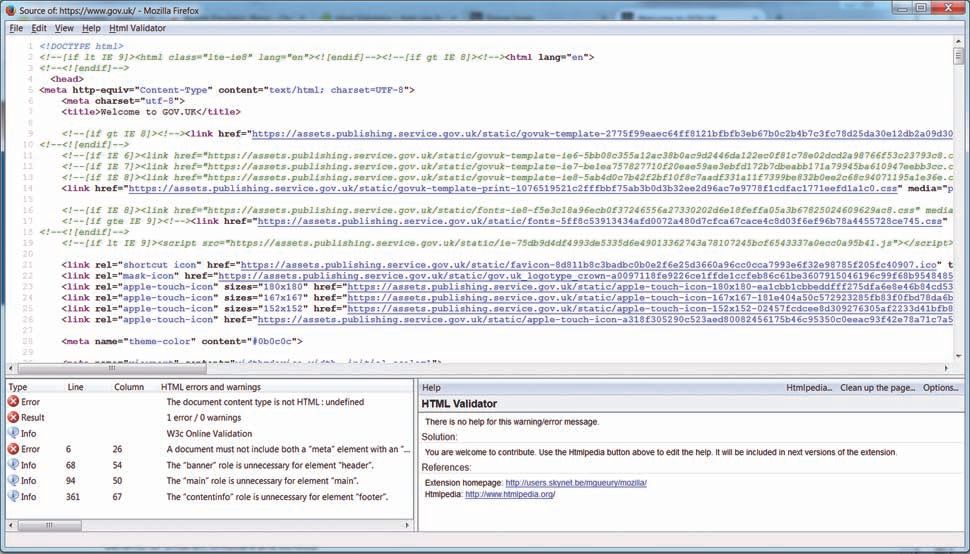Click the Firefox icon in the title bar
Image resolution: width=970 pixels, height=554 pixels.
(x=11, y=10)
